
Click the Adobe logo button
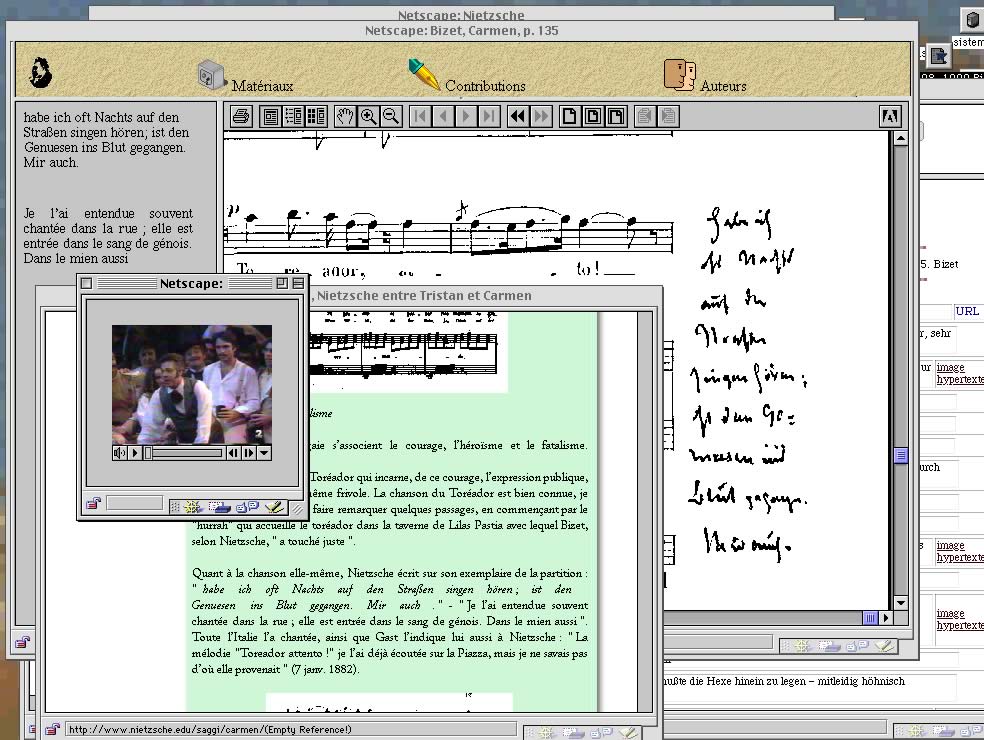[890, 116]
